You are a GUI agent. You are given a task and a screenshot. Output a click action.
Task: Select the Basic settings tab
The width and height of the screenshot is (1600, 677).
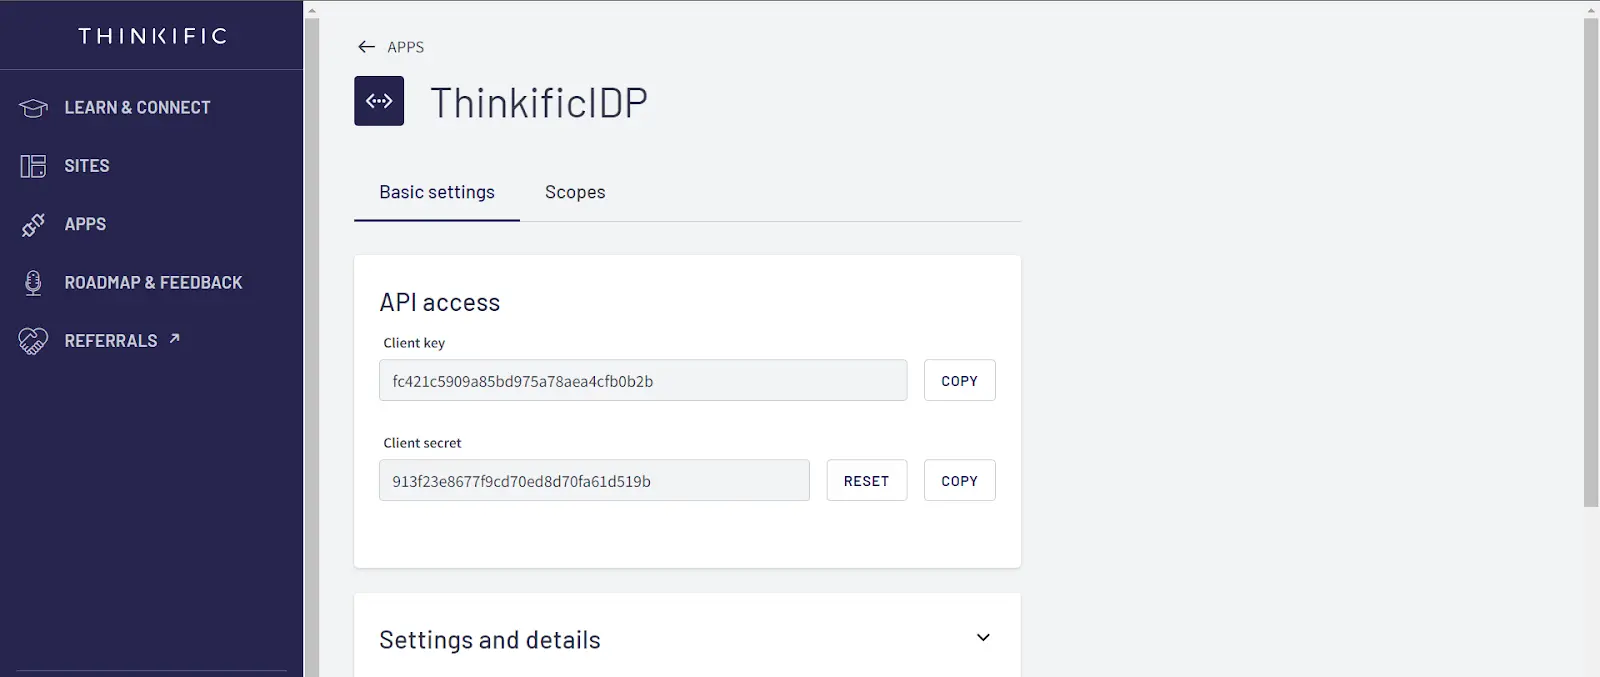(x=437, y=192)
